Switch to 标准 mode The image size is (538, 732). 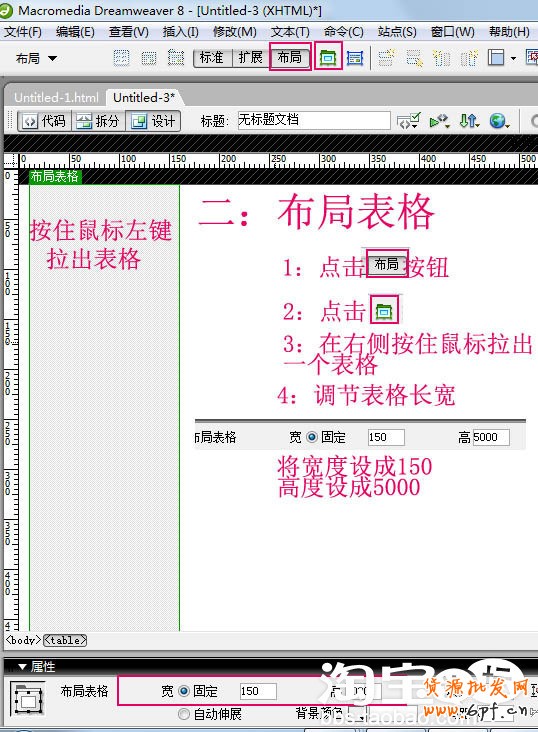212,58
